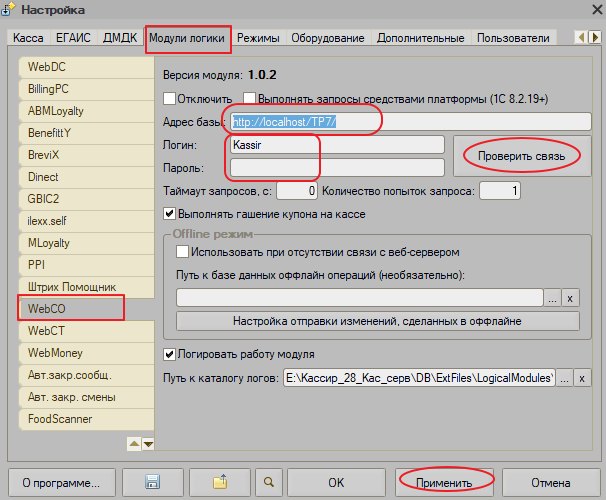606x500 pixels.
Task: Browse for log directory path
Action: click(564, 378)
